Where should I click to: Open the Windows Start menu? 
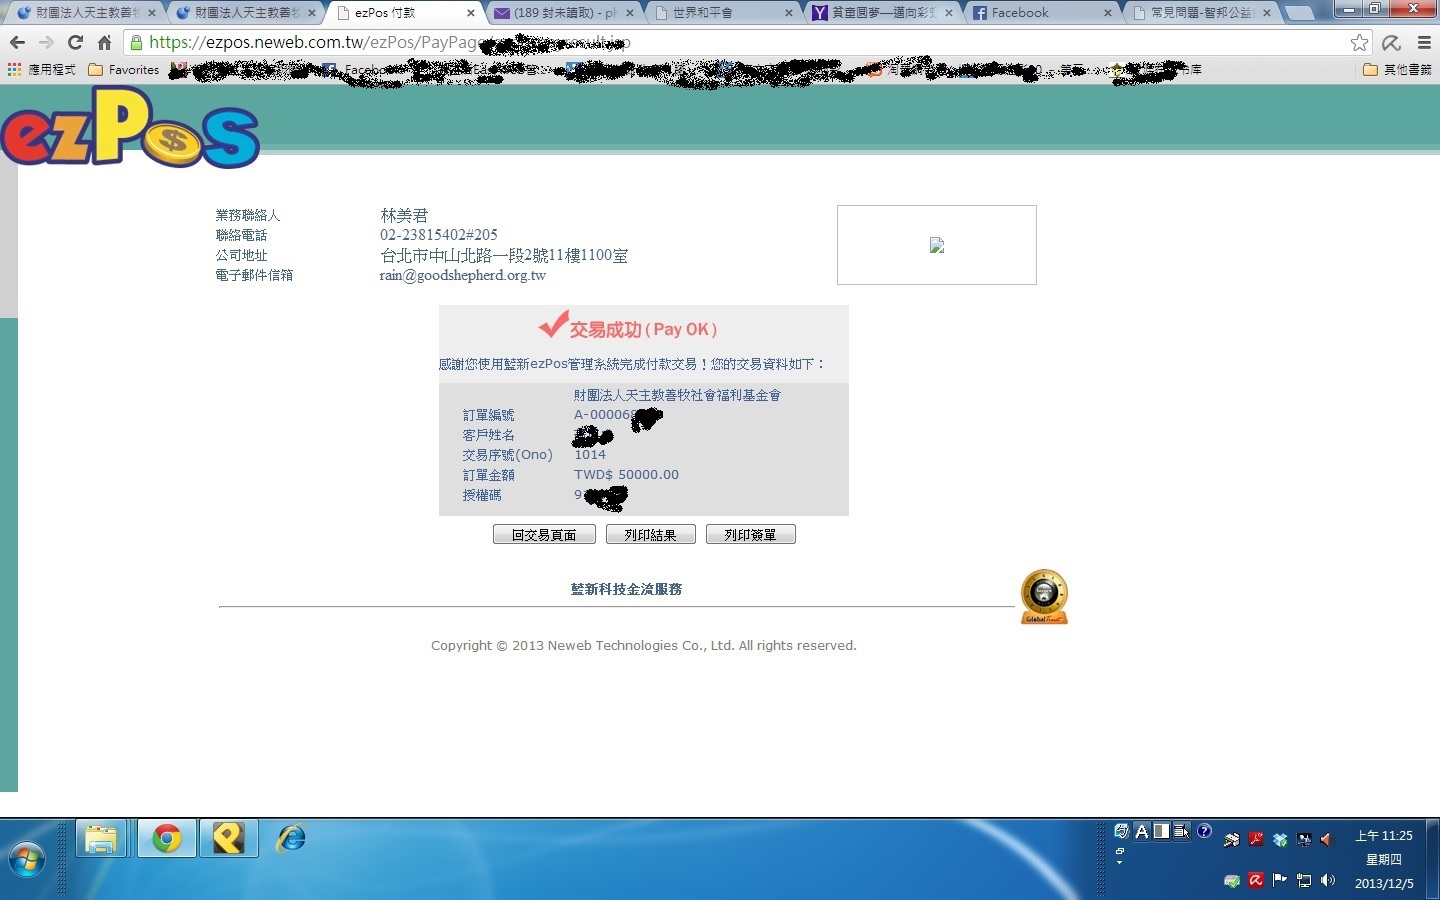point(27,859)
